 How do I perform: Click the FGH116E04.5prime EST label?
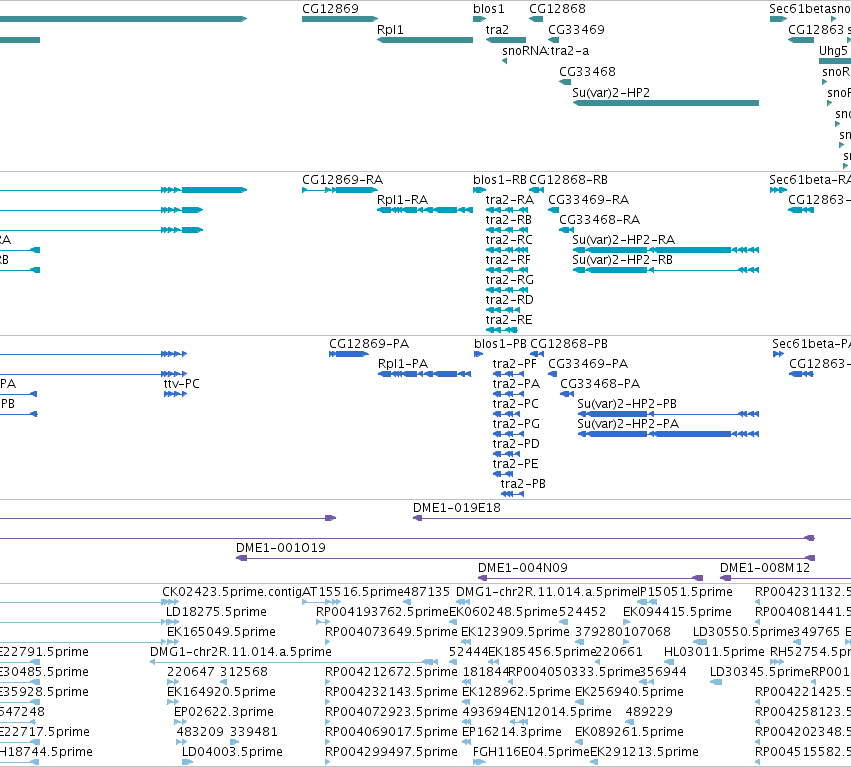tap(531, 752)
